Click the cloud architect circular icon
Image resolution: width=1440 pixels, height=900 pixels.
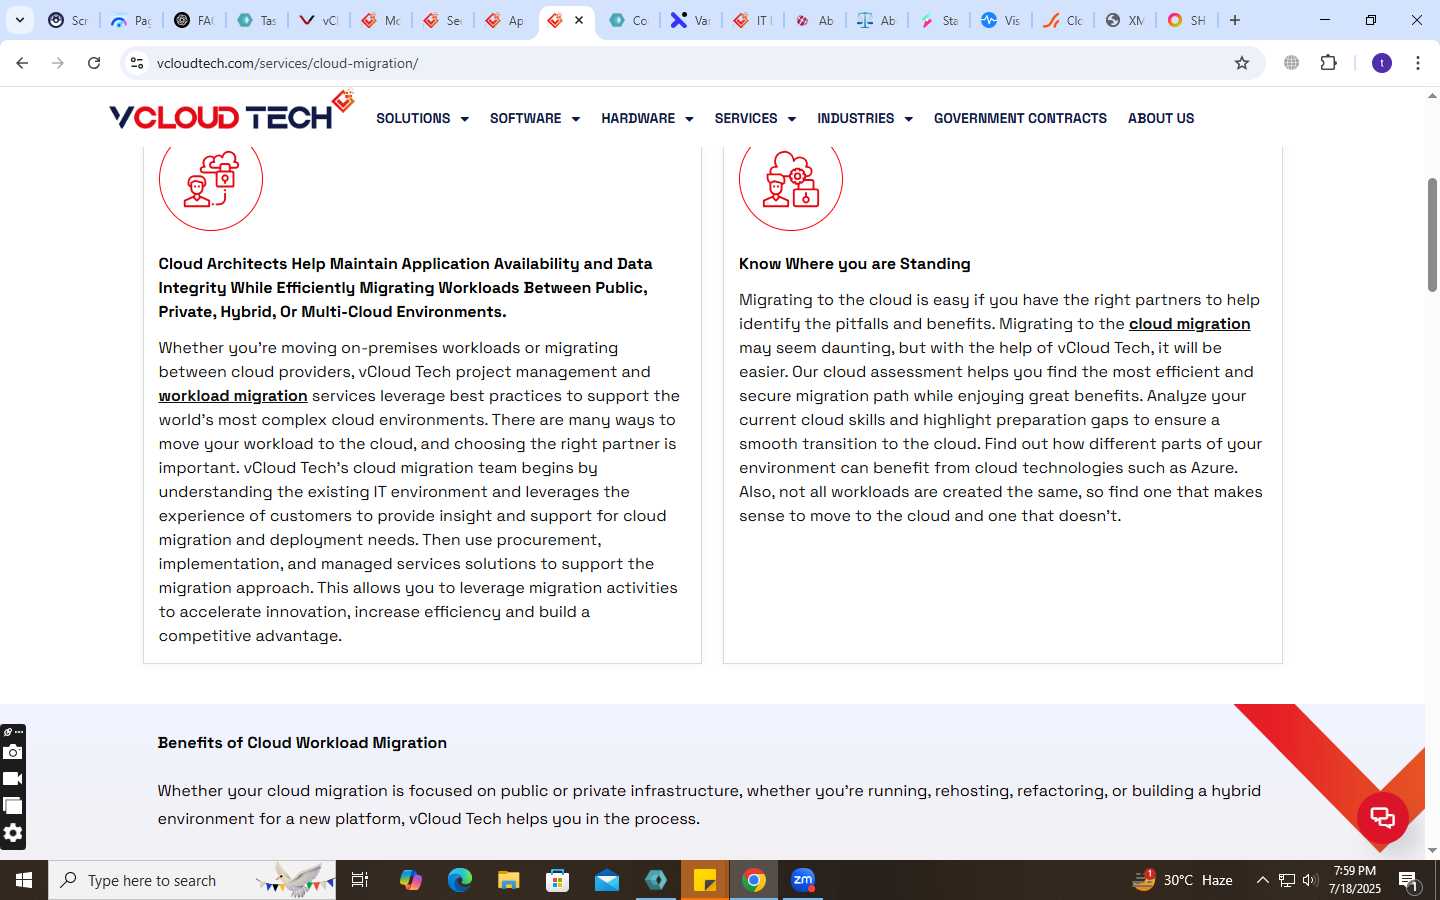pyautogui.click(x=211, y=180)
